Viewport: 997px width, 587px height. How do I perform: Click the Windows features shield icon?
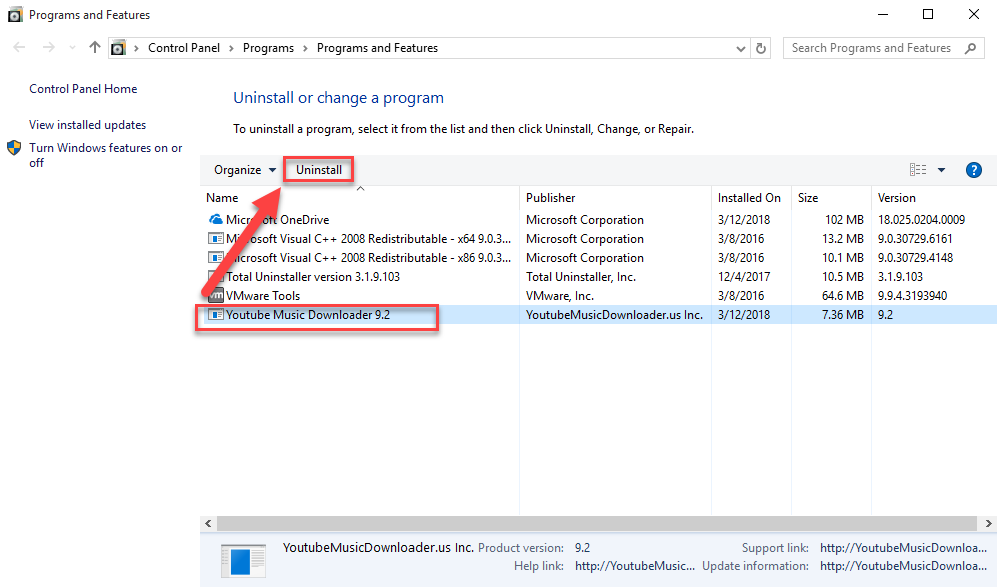click(14, 148)
